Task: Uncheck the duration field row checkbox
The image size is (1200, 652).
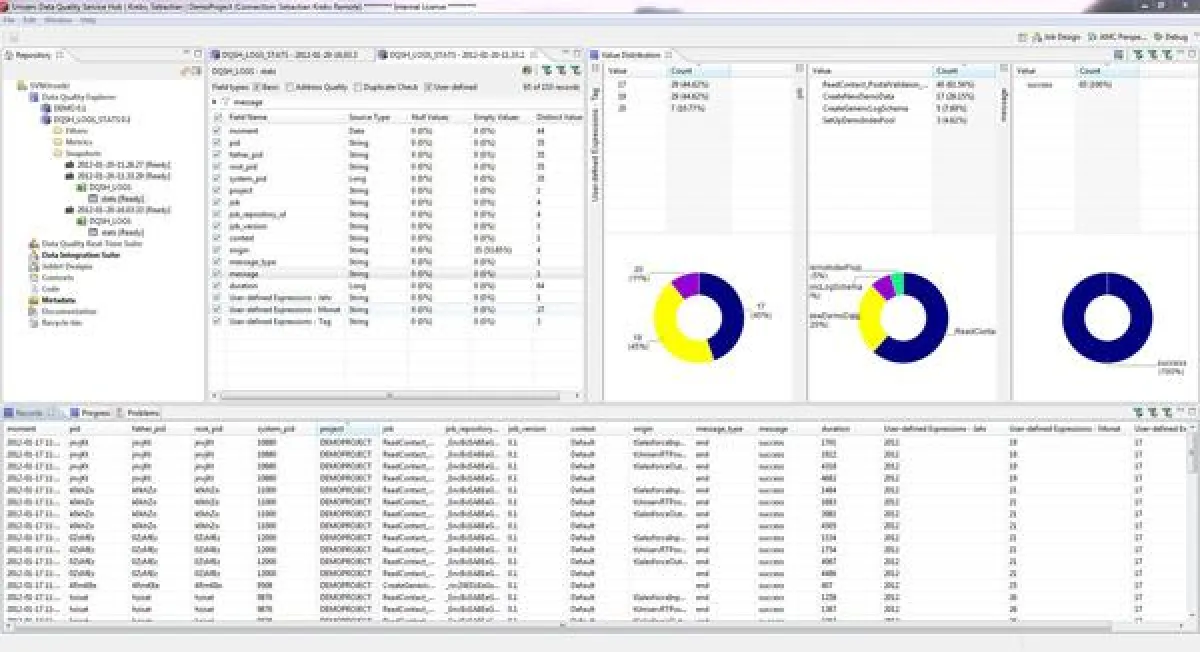Action: click(218, 285)
